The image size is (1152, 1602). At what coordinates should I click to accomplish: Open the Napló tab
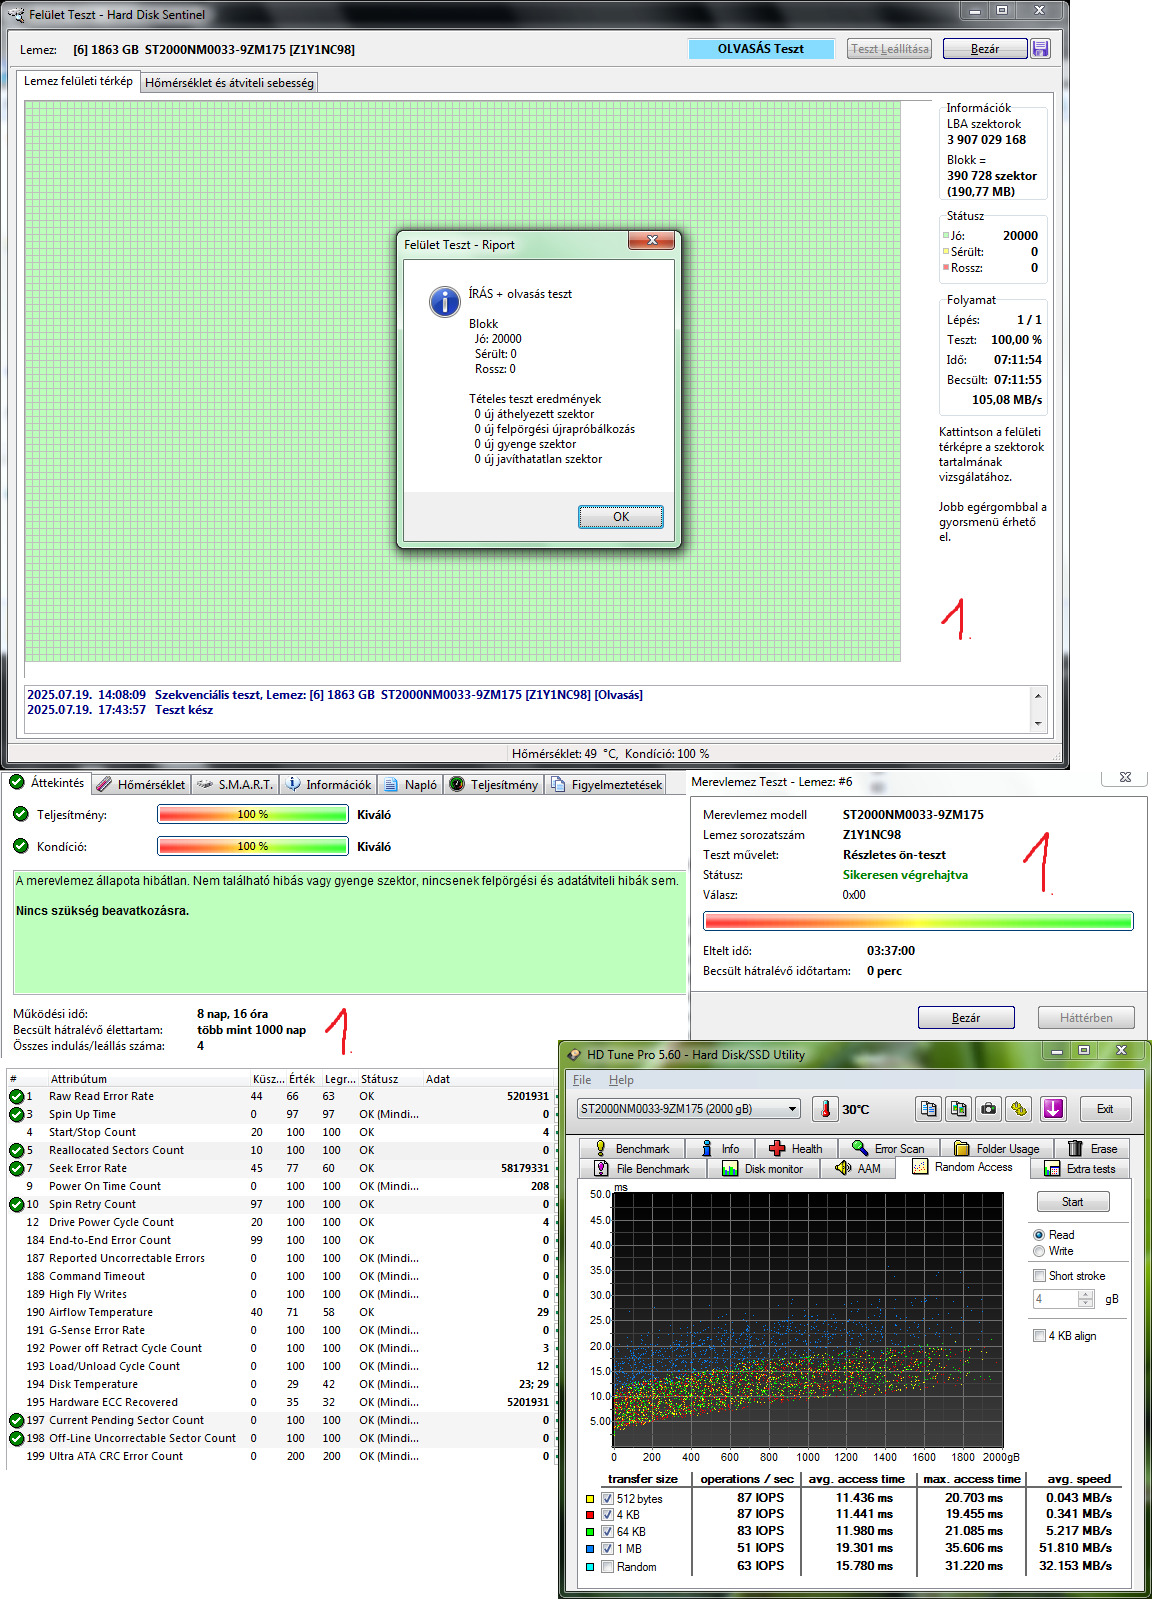click(411, 785)
